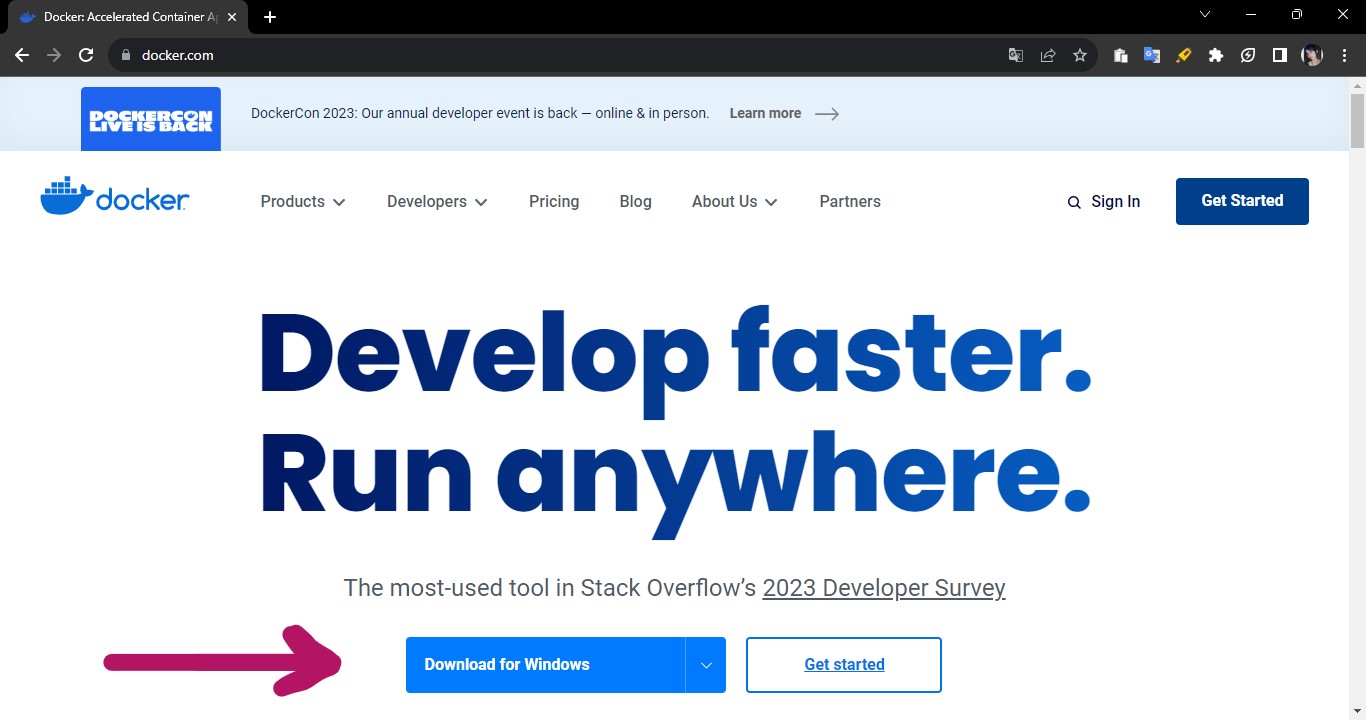The width and height of the screenshot is (1366, 720).
Task: Expand the Products menu
Action: click(x=303, y=201)
